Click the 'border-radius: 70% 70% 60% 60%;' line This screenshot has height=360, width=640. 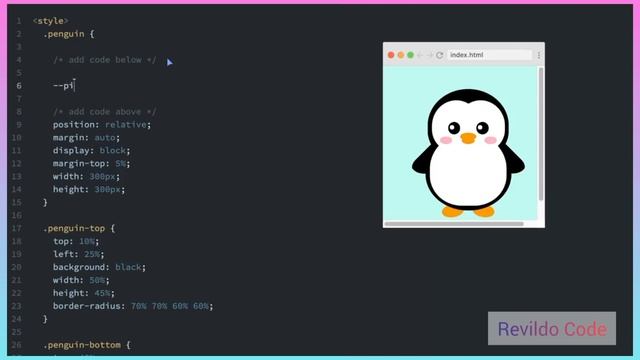[133, 306]
